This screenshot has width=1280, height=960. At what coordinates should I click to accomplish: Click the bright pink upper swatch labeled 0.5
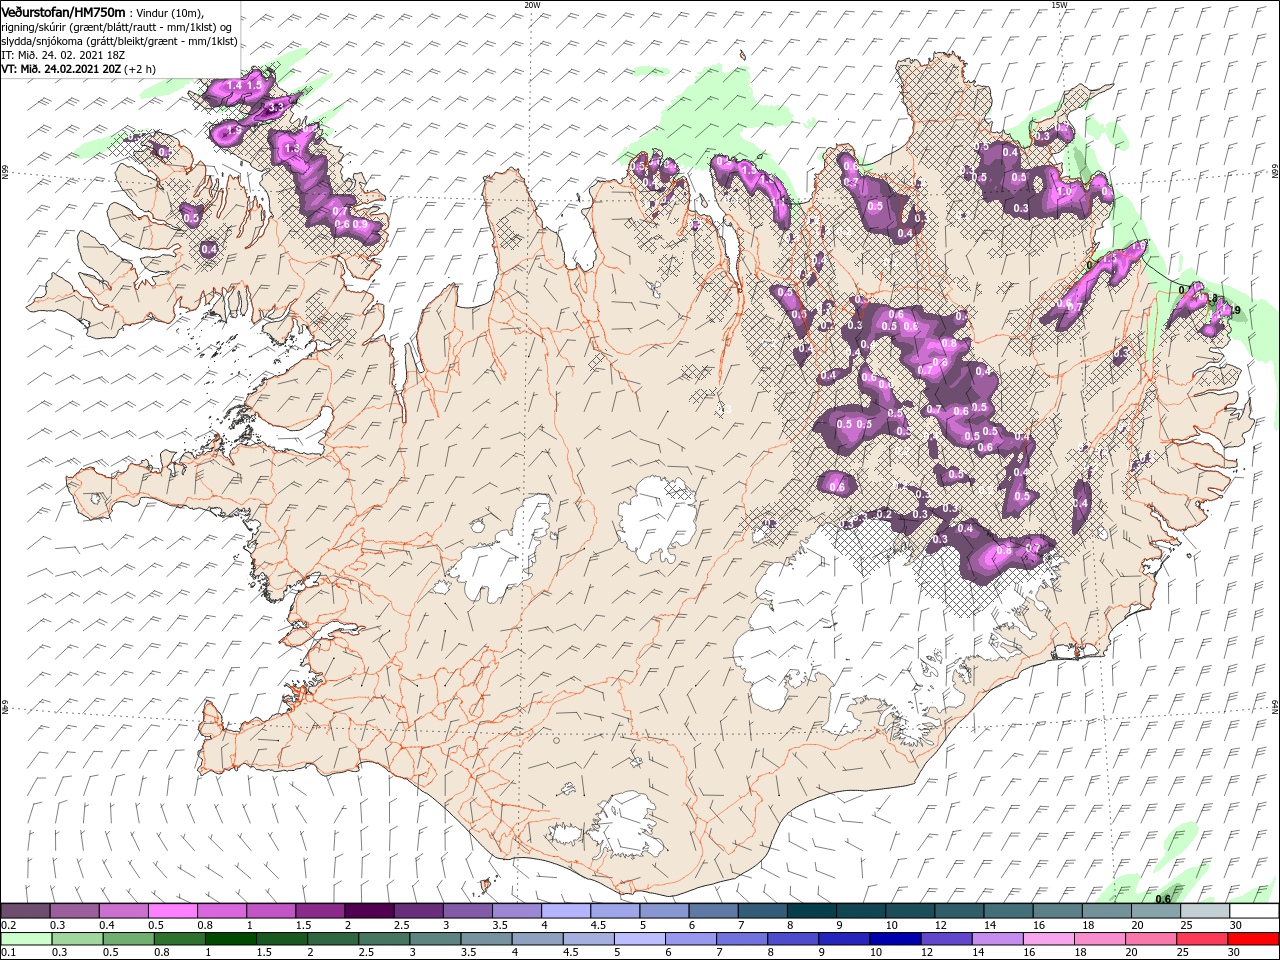pyautogui.click(x=173, y=911)
